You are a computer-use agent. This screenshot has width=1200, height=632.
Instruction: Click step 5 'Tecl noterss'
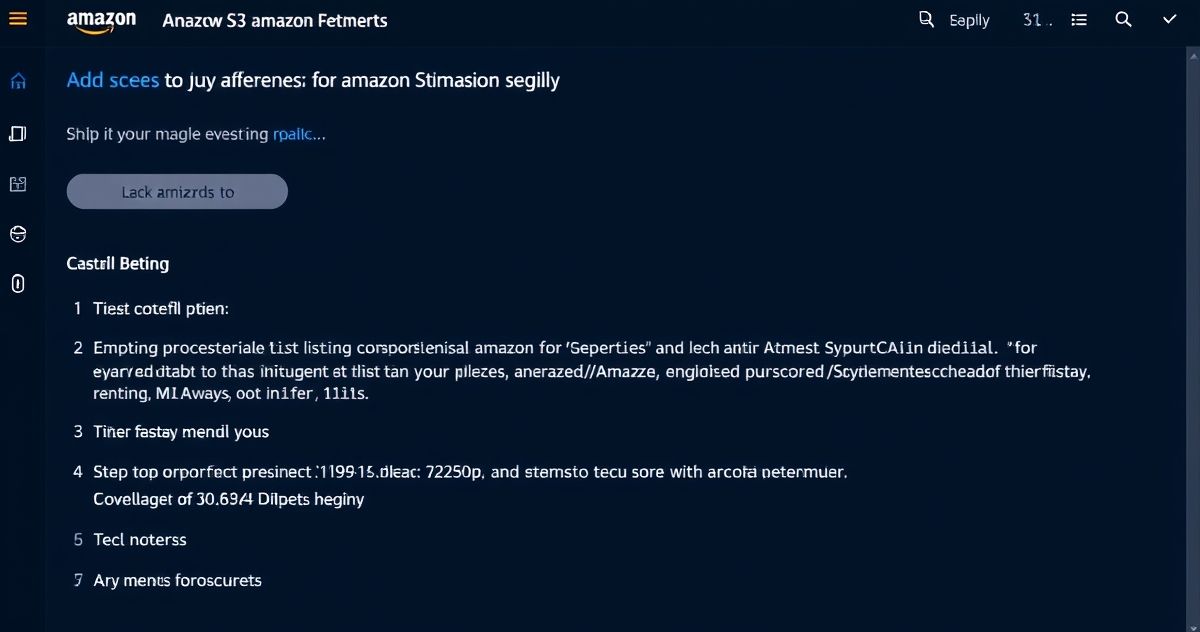coord(140,539)
